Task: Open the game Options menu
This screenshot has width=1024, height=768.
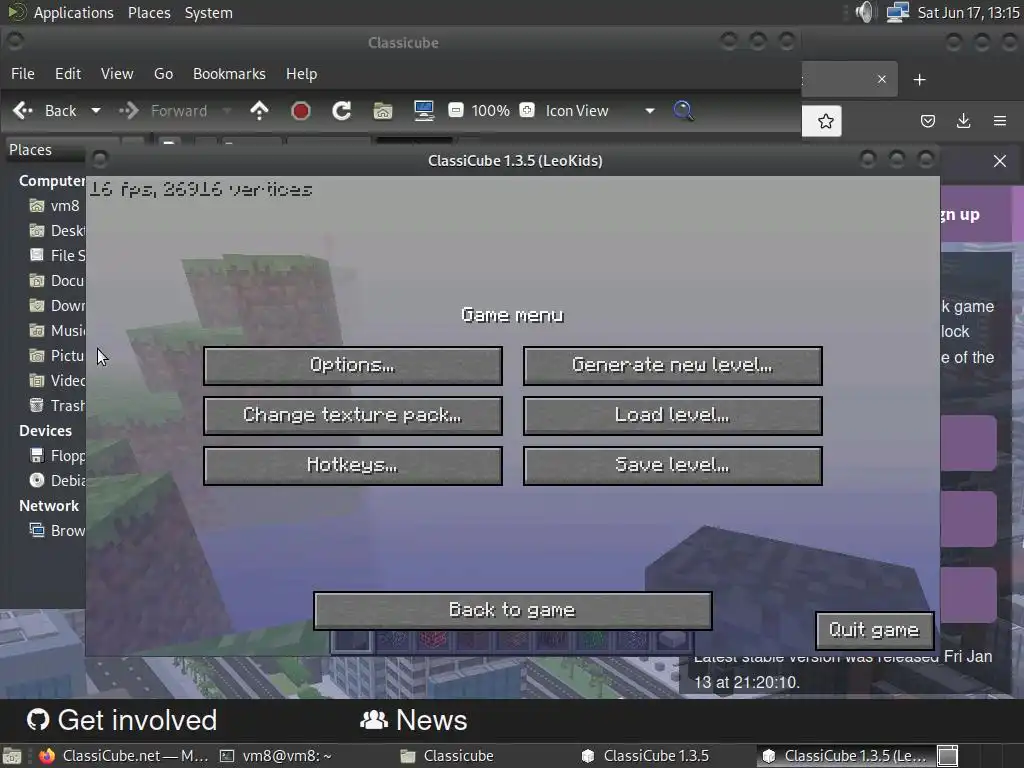Action: click(x=353, y=365)
